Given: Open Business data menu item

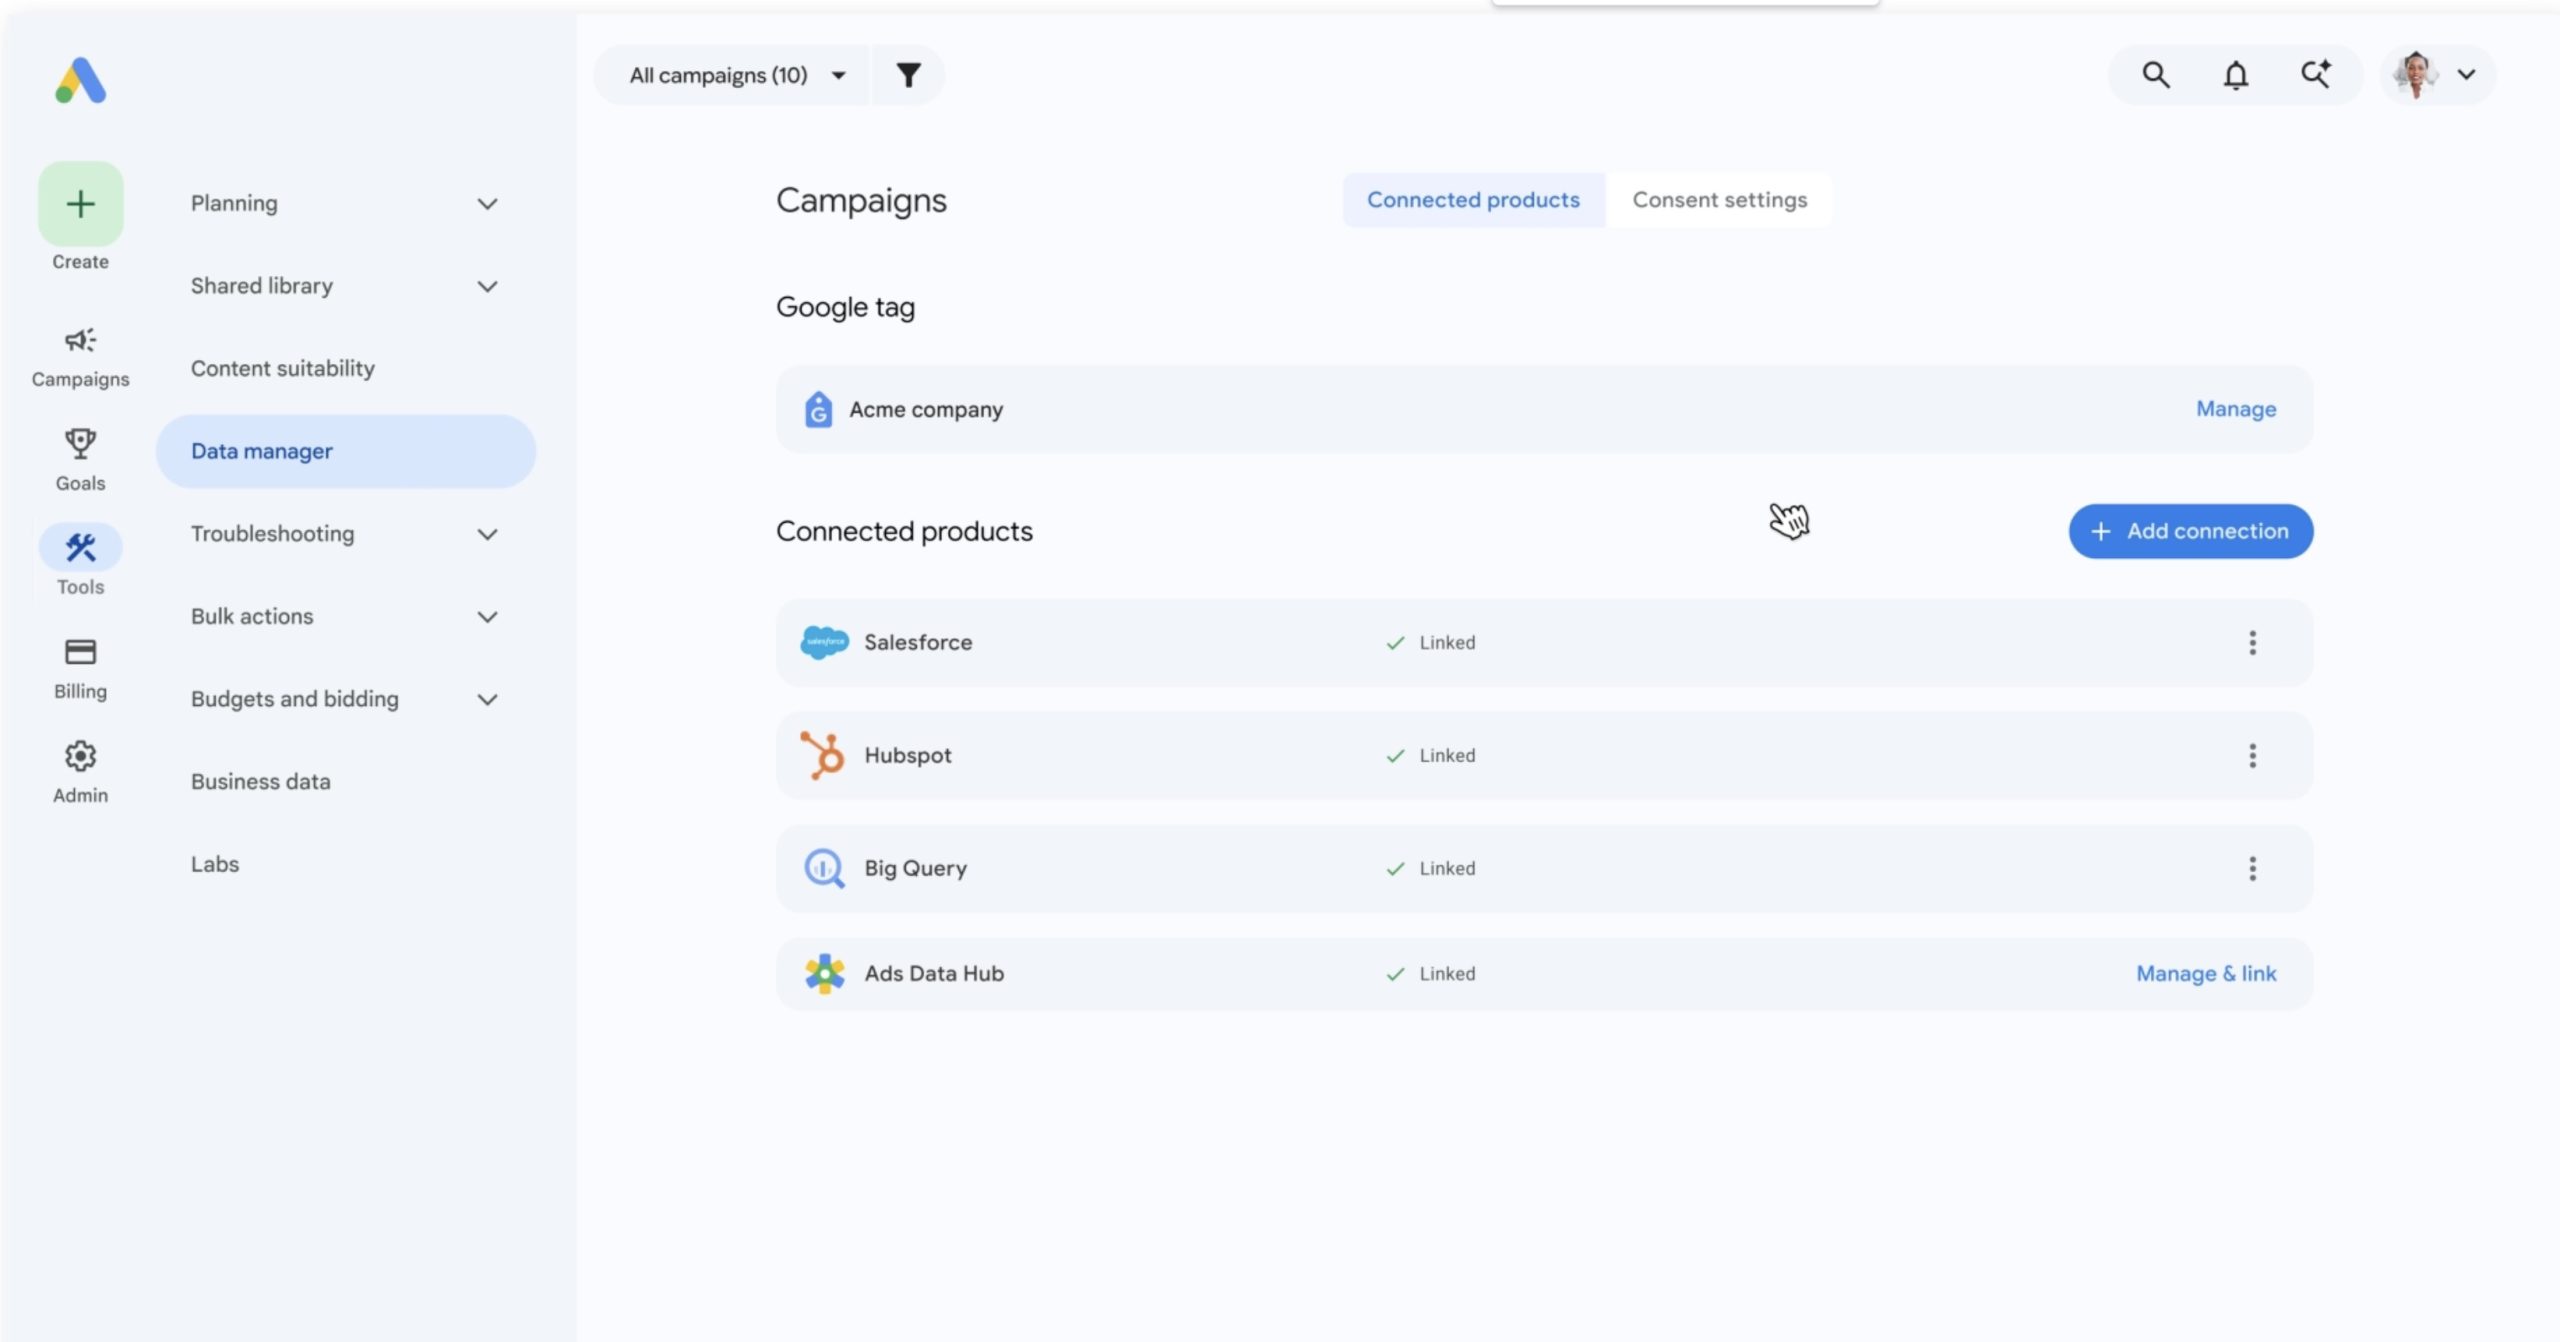Looking at the screenshot, I should coord(260,781).
